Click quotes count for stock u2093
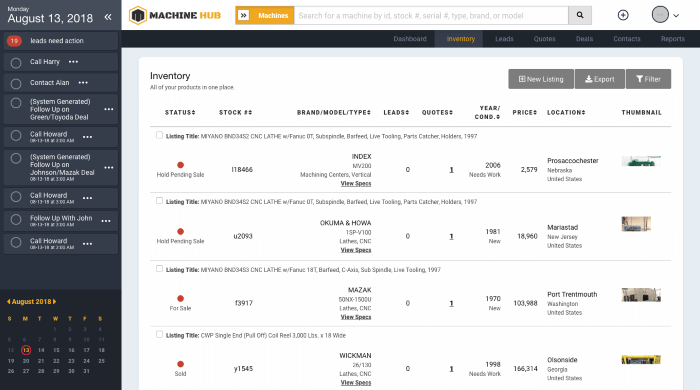The image size is (700, 390). click(x=451, y=236)
